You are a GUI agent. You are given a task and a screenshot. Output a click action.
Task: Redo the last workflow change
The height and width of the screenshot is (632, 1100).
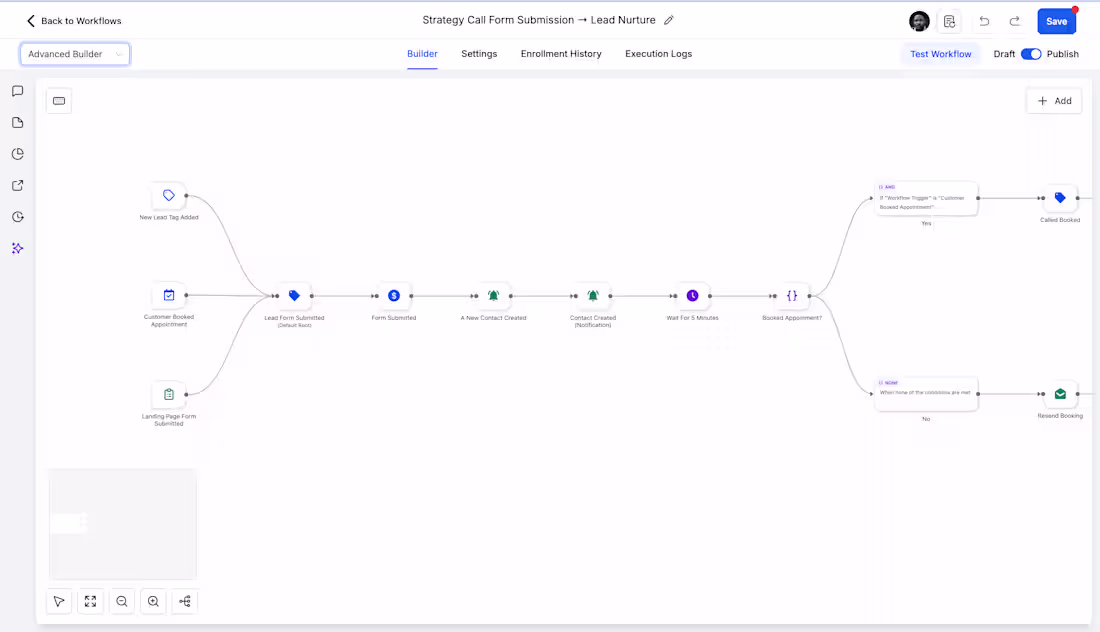pyautogui.click(x=1015, y=21)
